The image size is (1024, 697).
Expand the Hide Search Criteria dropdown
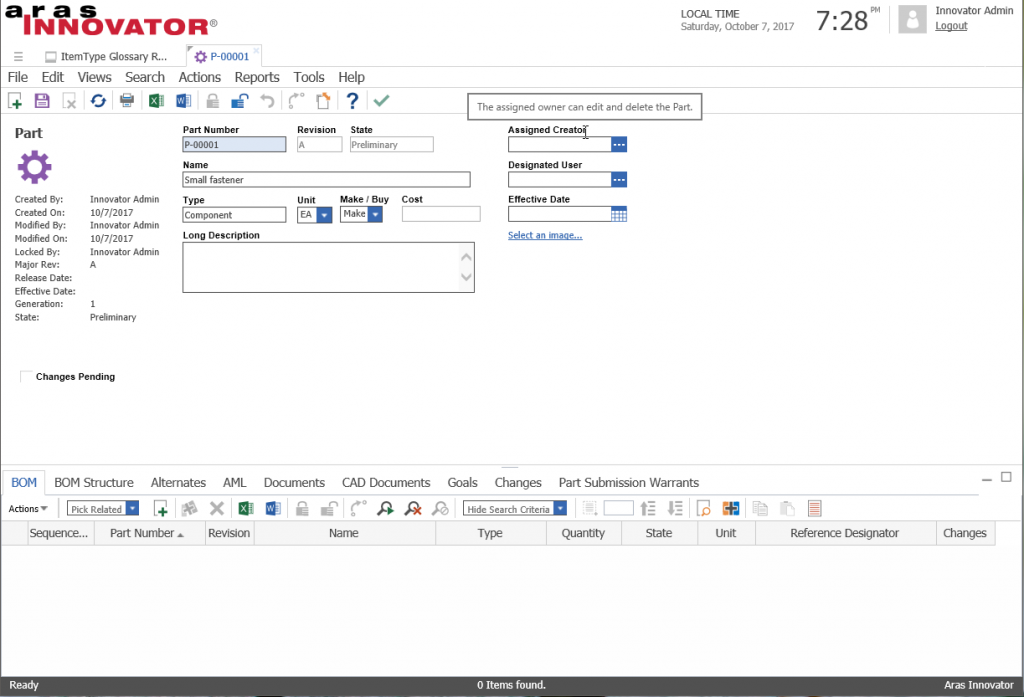pyautogui.click(x=560, y=508)
